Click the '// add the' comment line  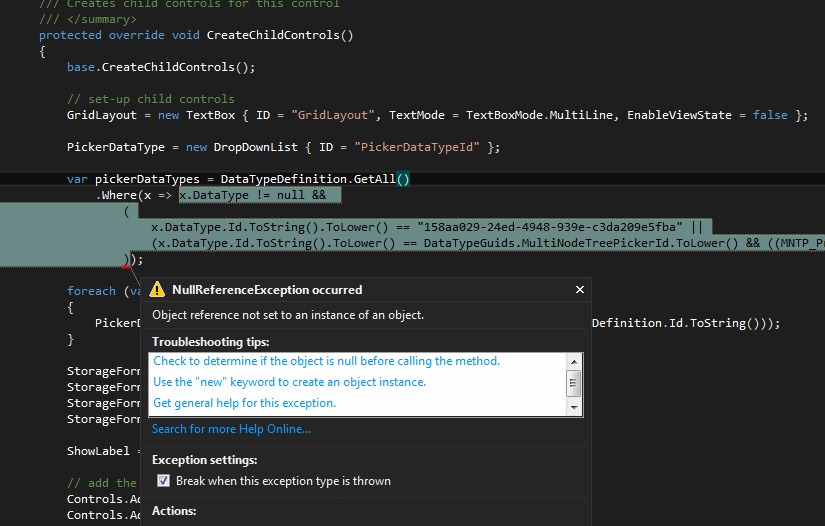pyautogui.click(x=102, y=483)
